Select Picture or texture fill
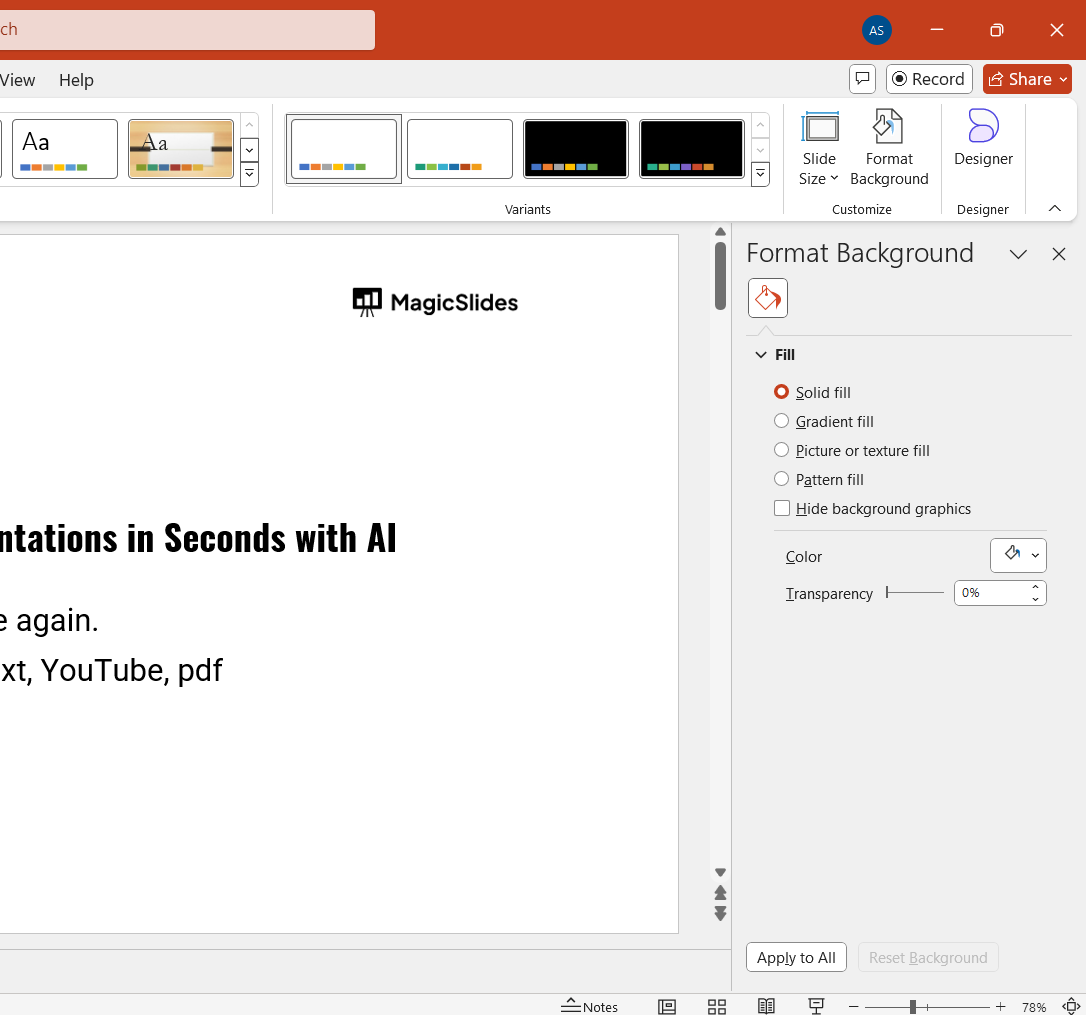1086x1015 pixels. (782, 450)
